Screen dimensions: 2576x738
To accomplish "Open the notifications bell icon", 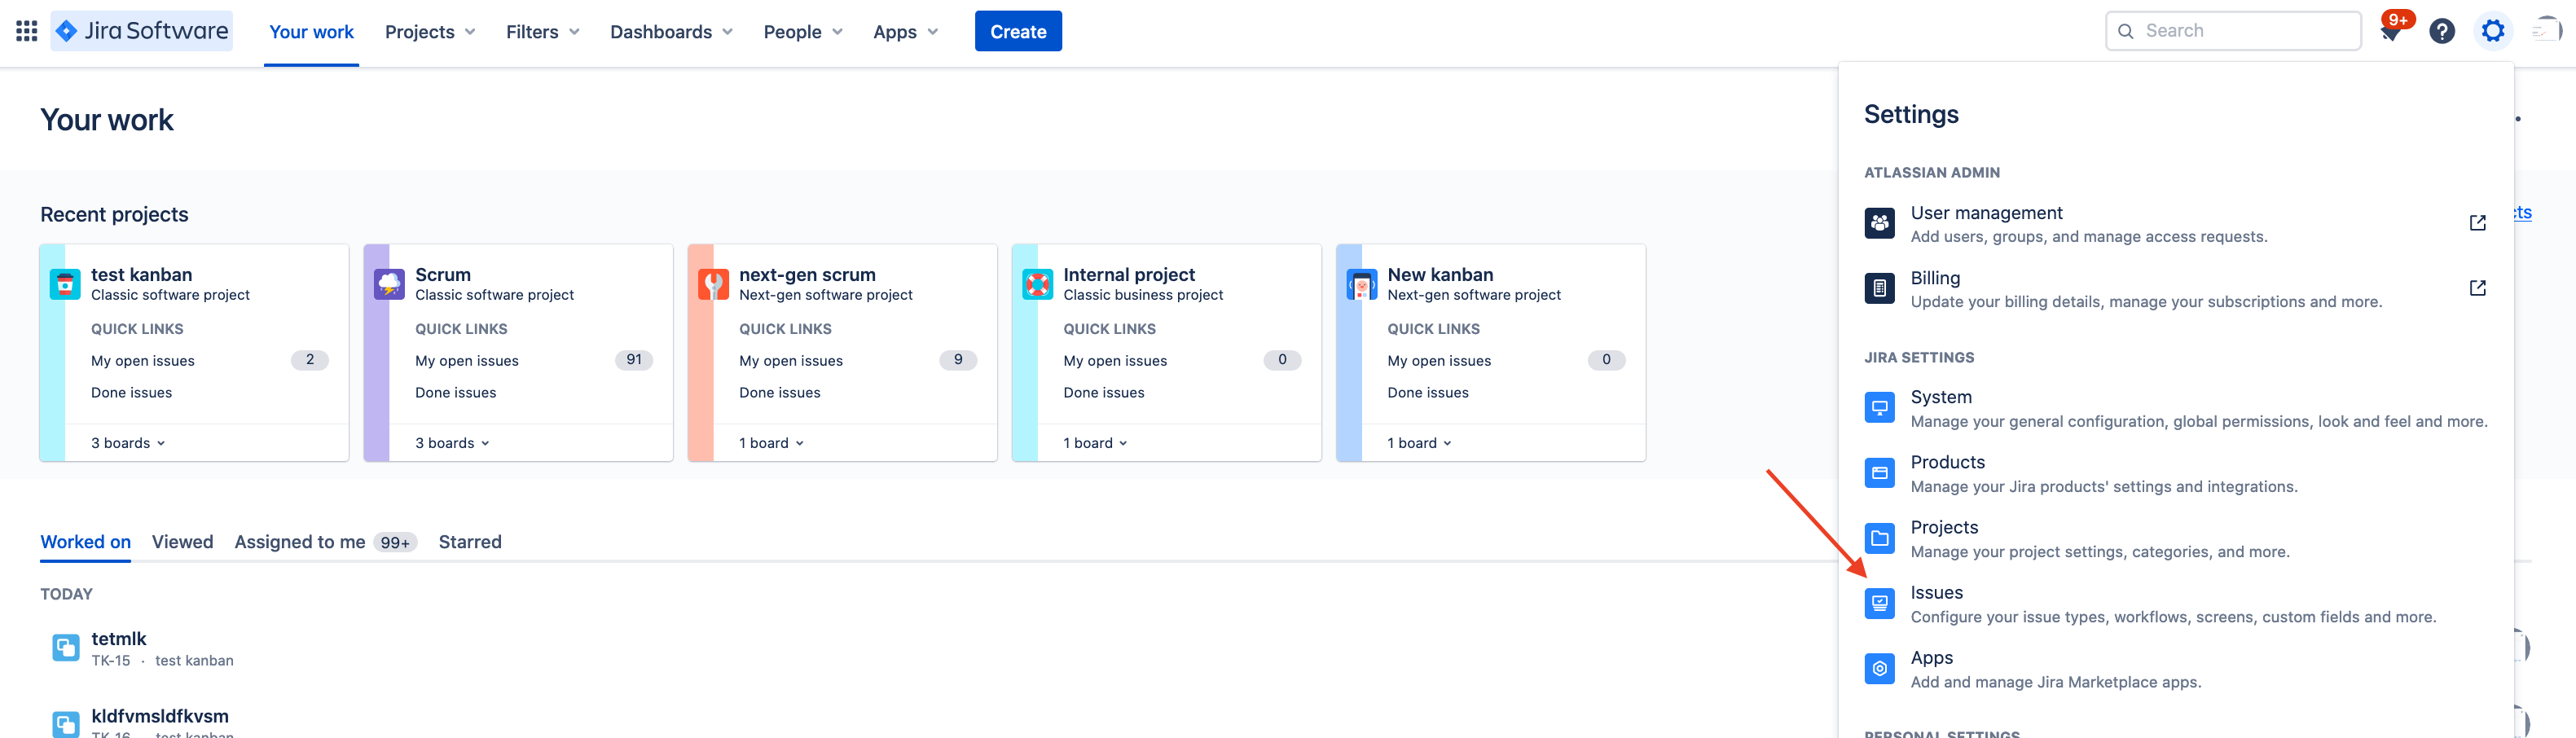I will coord(2391,31).
